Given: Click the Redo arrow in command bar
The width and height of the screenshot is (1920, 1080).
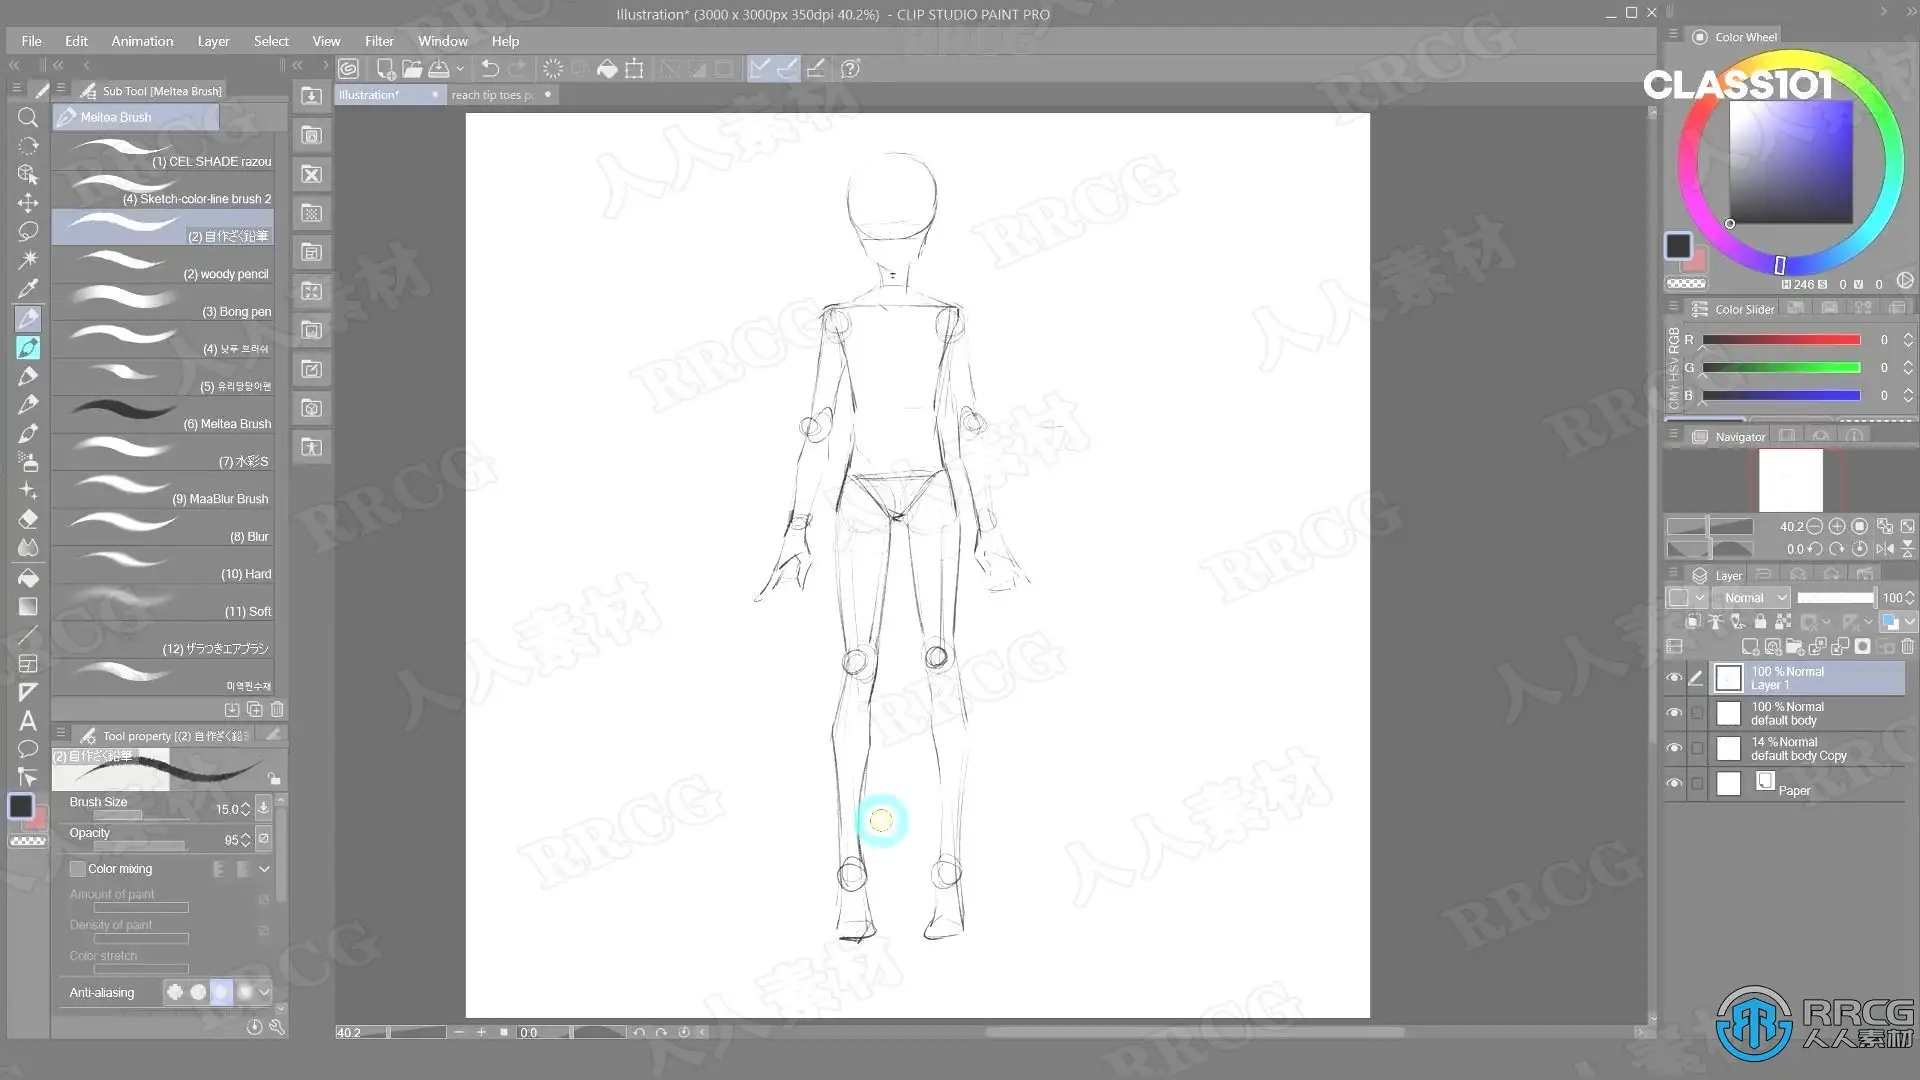Looking at the screenshot, I should (517, 69).
